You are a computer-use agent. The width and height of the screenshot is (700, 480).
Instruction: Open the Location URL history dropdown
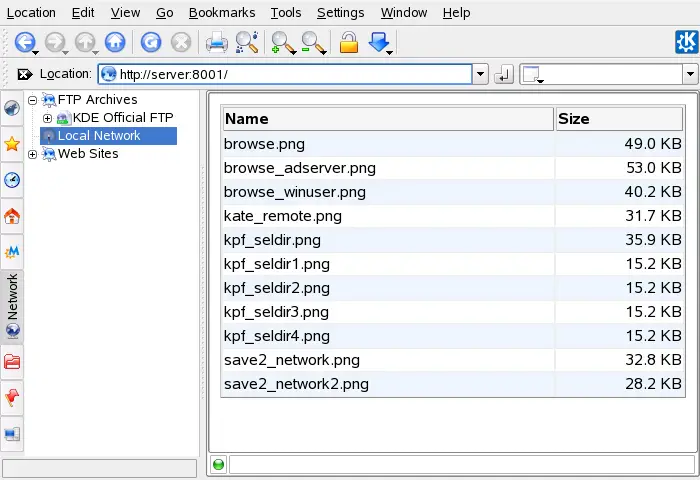tap(480, 75)
